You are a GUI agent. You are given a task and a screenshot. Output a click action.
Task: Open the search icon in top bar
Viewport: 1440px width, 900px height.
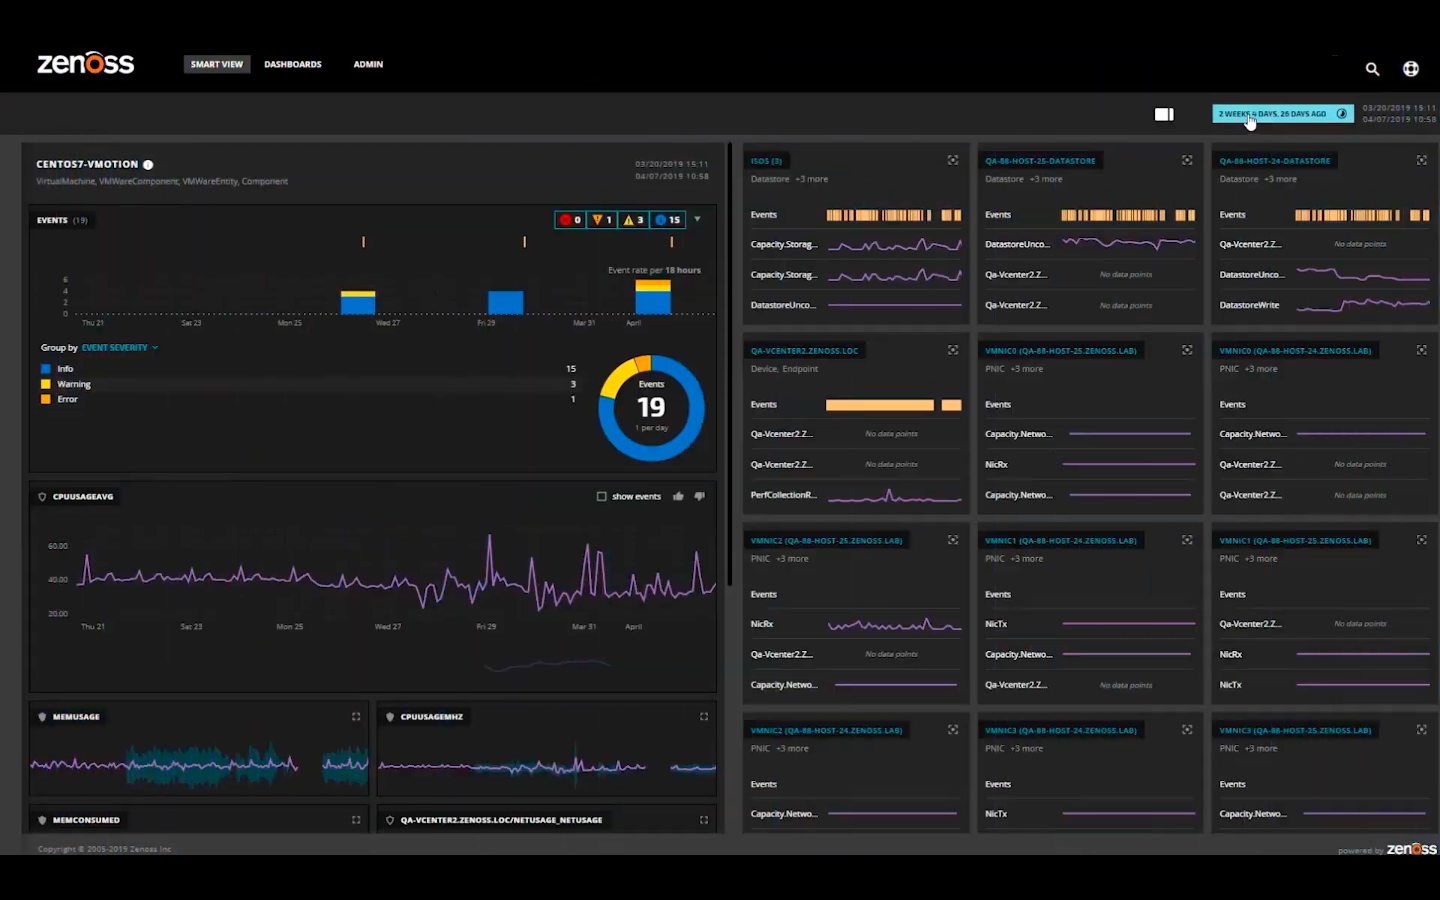[1372, 69]
